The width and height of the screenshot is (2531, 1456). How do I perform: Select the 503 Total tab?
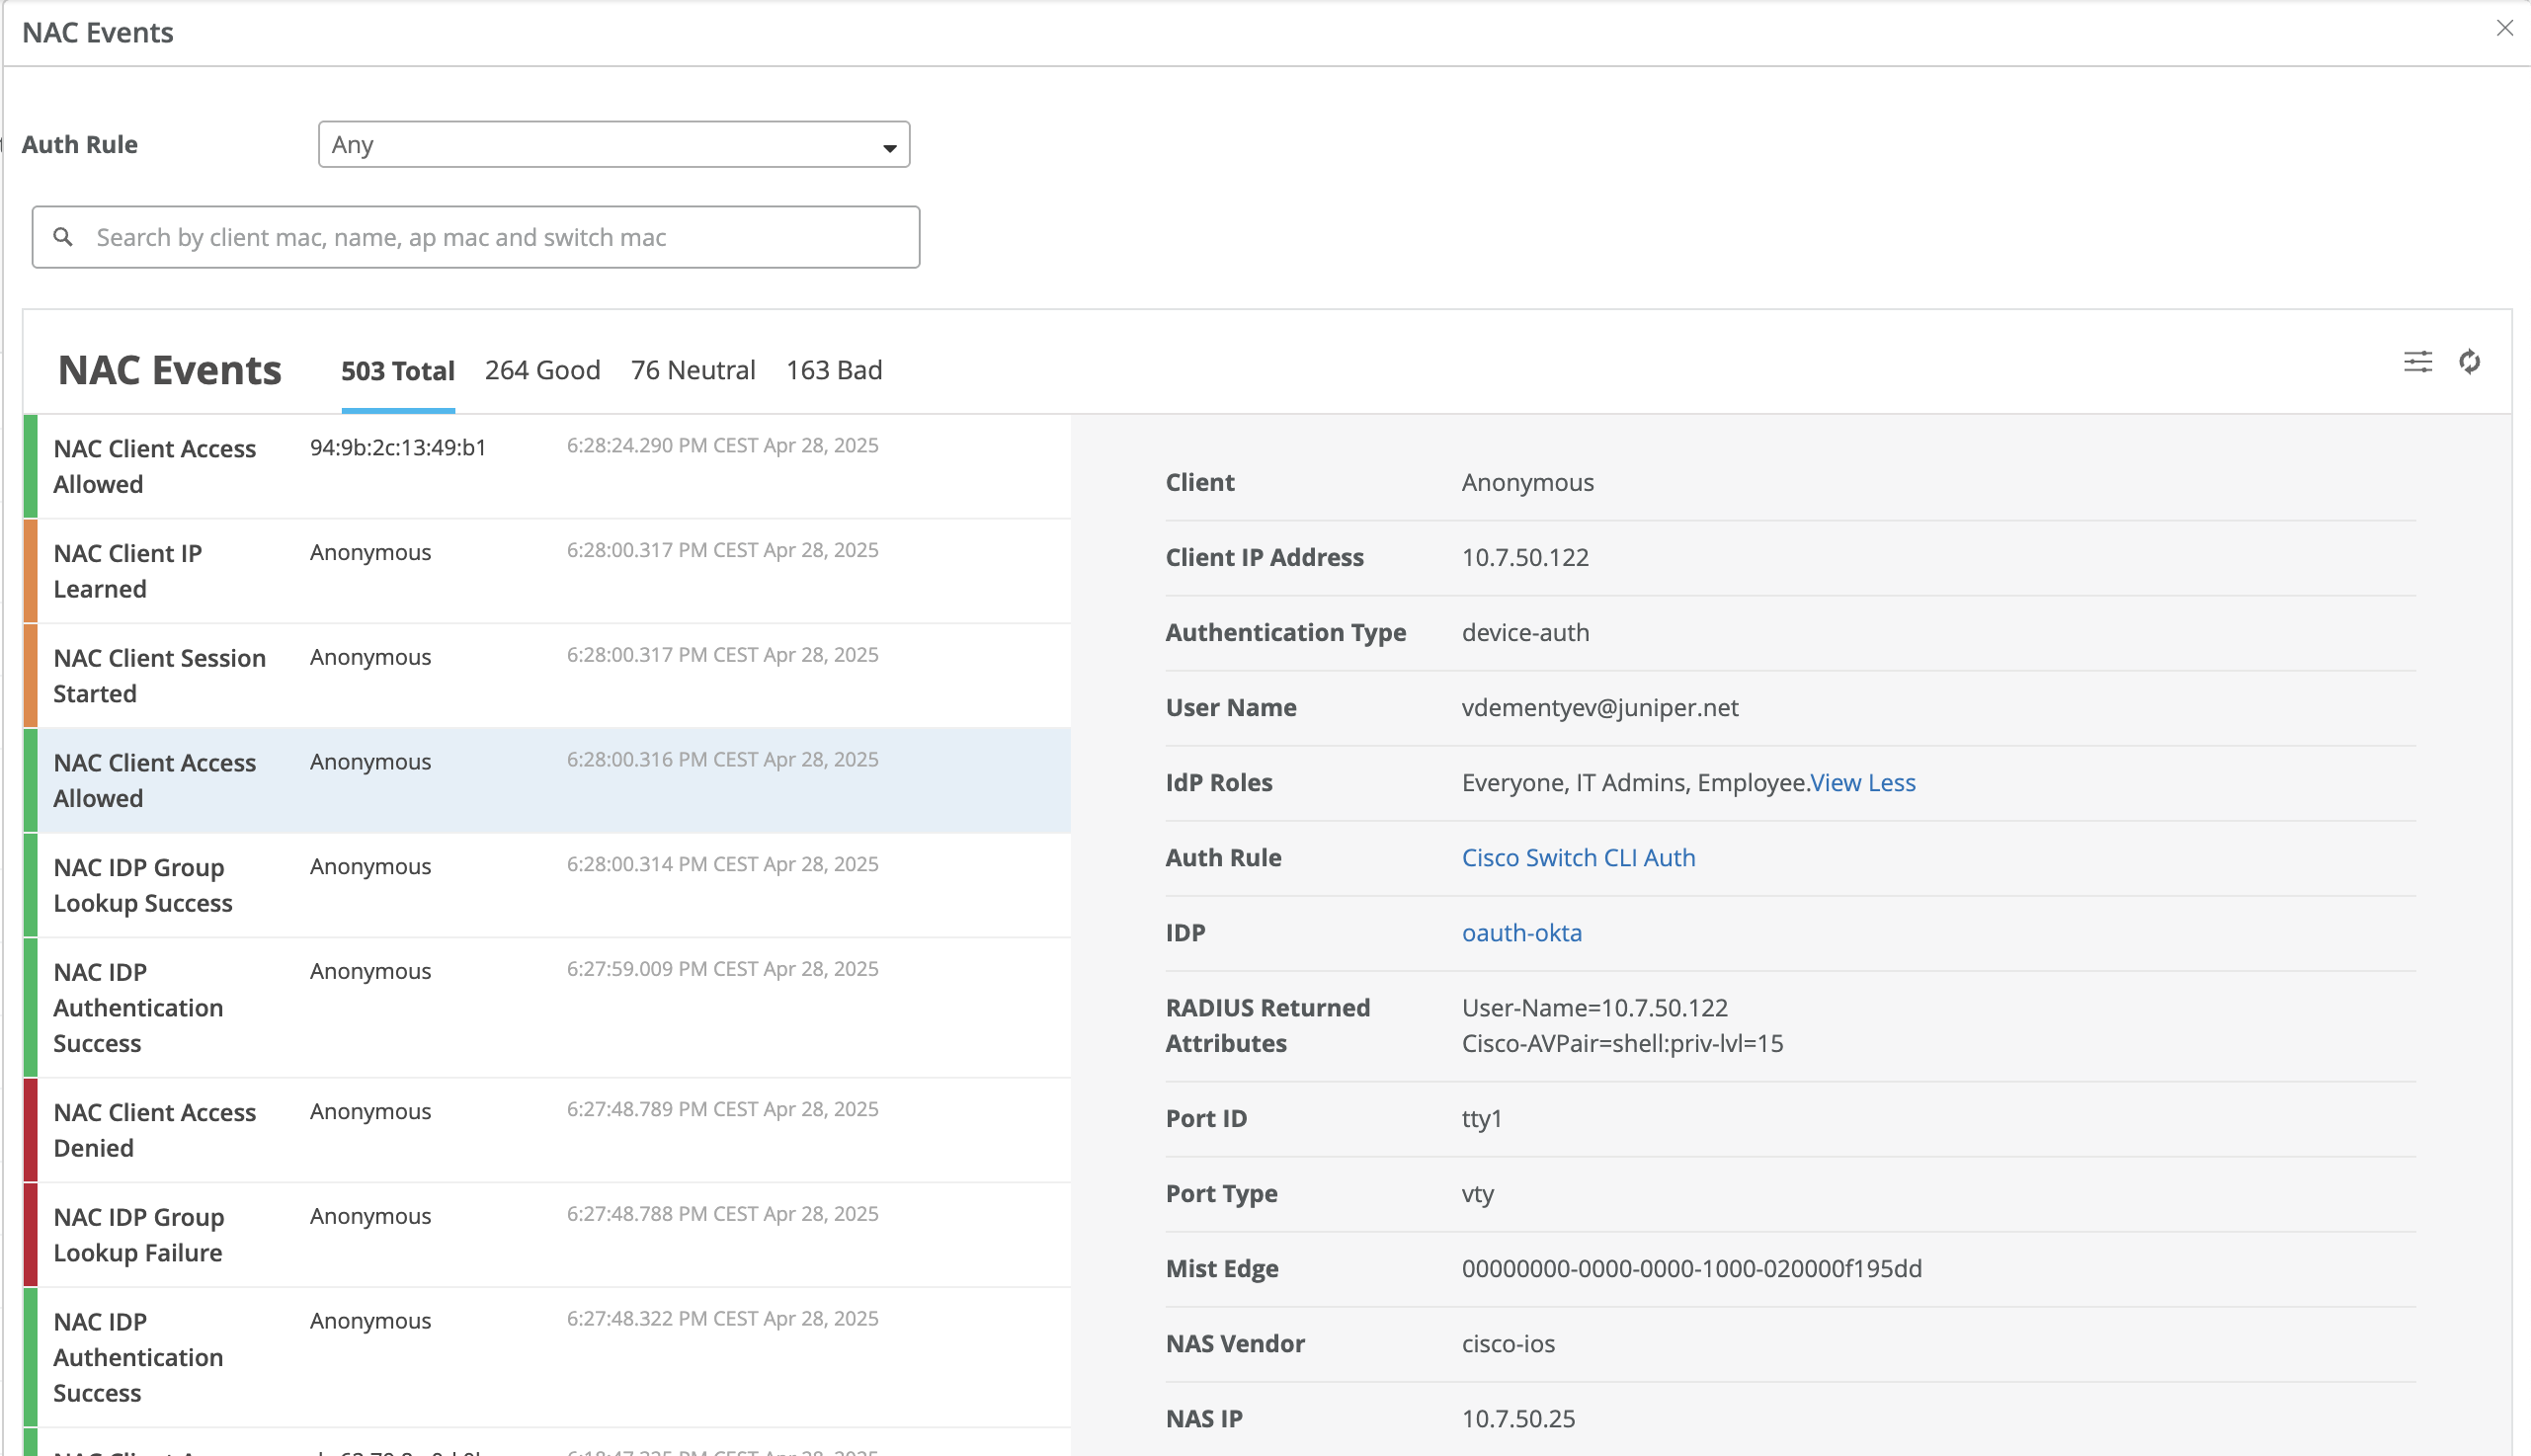[x=397, y=371]
